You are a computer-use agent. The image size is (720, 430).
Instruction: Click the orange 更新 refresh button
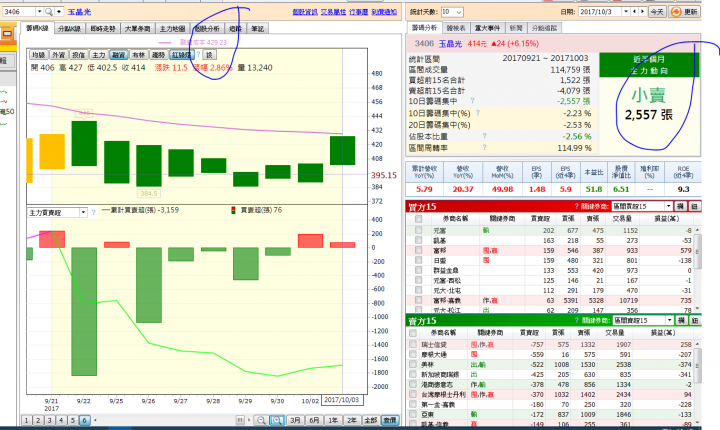pos(685,11)
